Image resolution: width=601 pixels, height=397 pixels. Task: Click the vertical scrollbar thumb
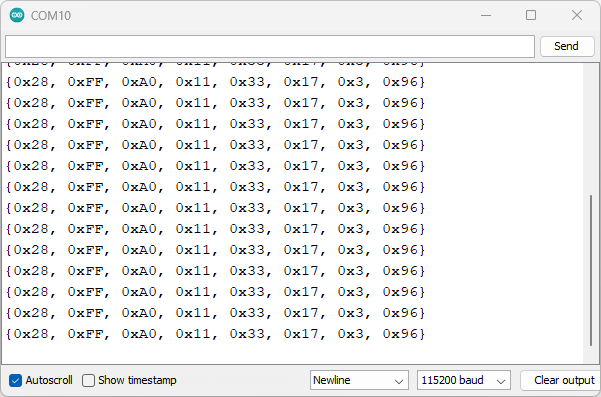point(591,271)
